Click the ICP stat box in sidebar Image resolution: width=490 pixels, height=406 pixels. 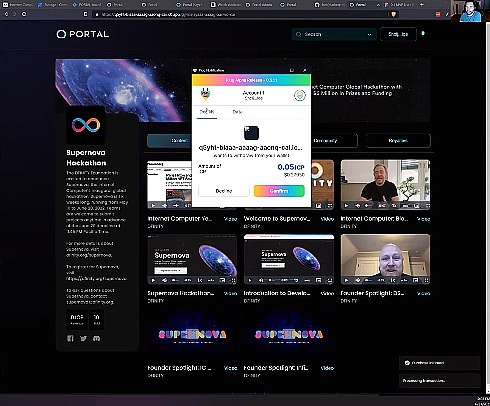click(x=77, y=319)
